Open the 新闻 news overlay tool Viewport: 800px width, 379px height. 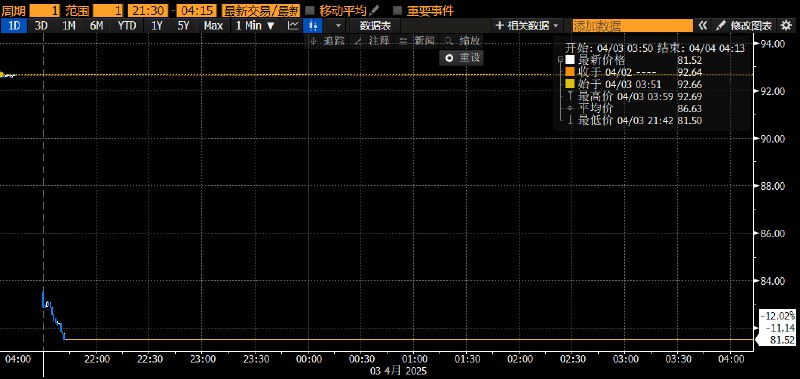417,41
